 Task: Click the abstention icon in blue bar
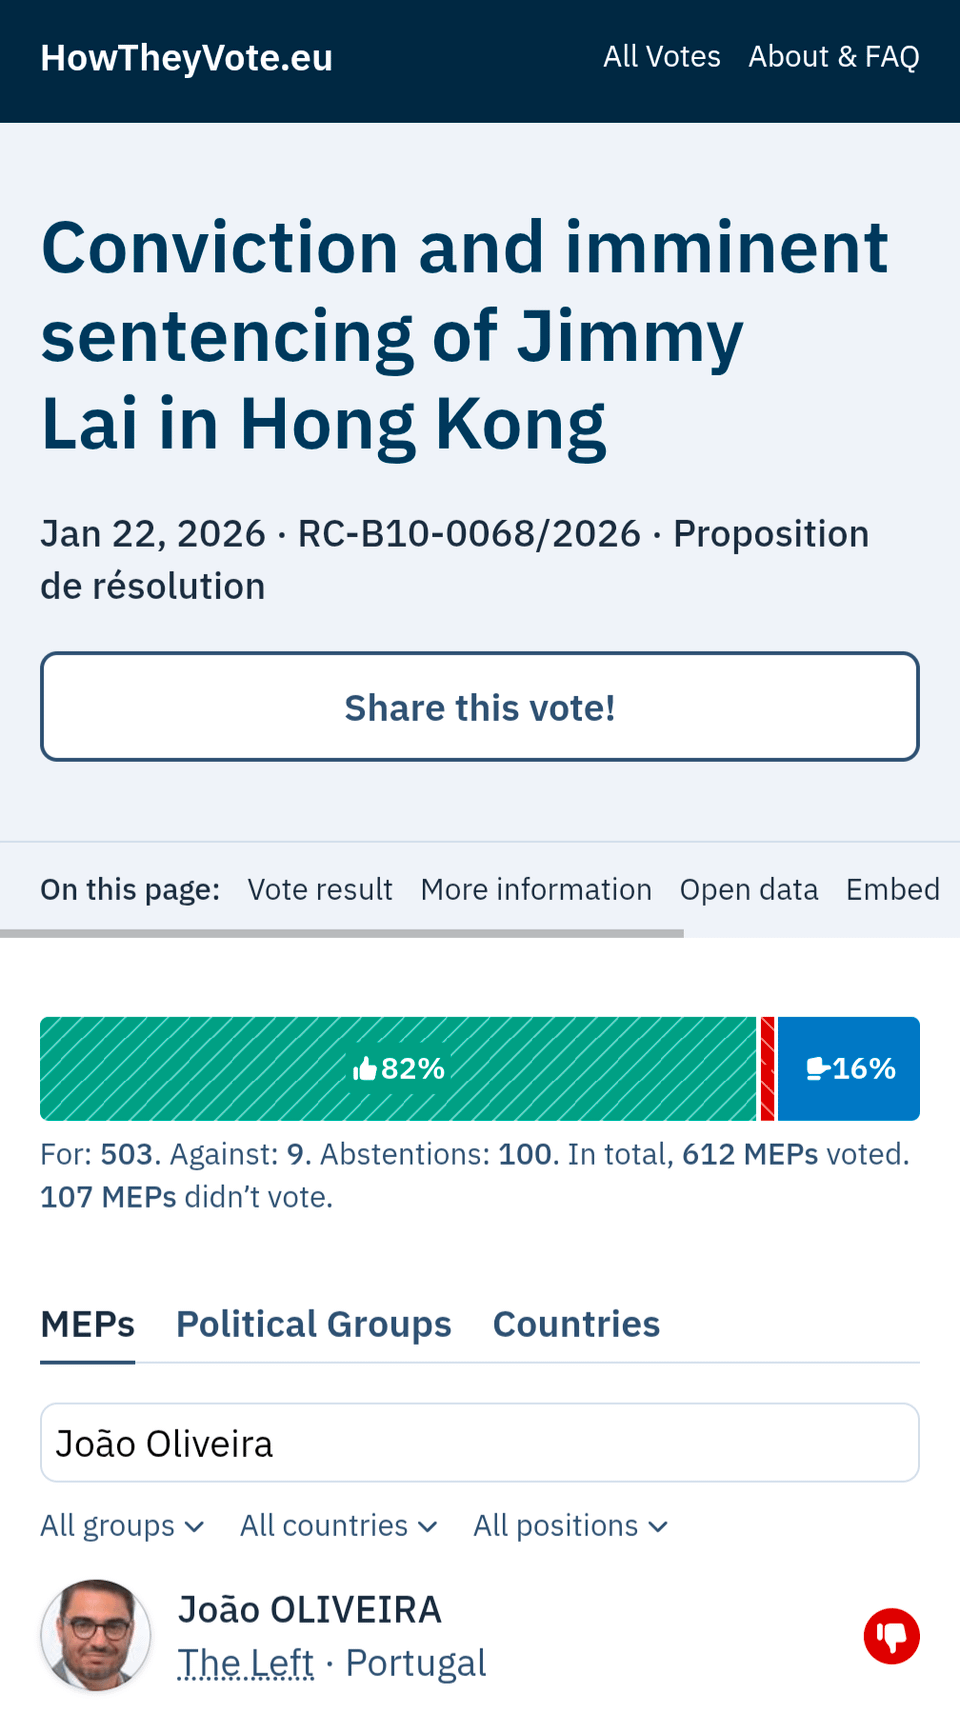[x=817, y=1069]
